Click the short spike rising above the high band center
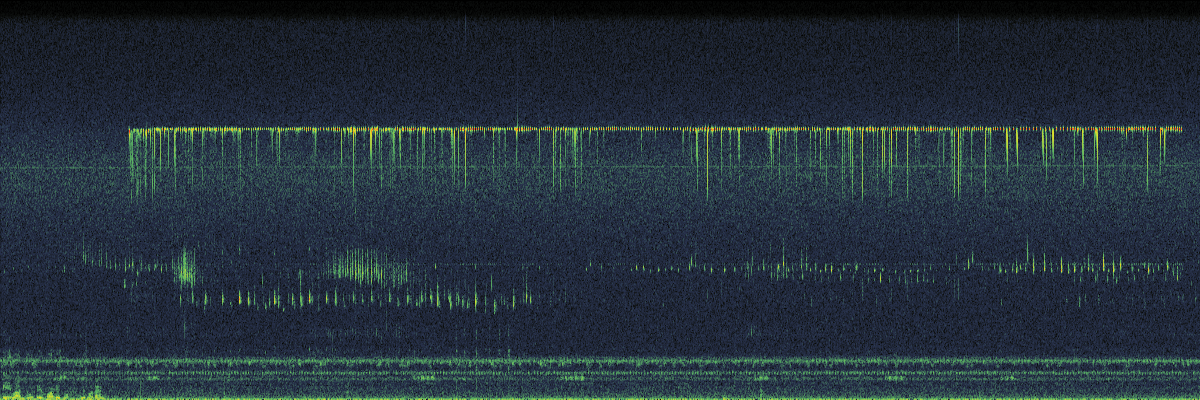This screenshot has height=400, width=1200. pyautogui.click(x=517, y=115)
